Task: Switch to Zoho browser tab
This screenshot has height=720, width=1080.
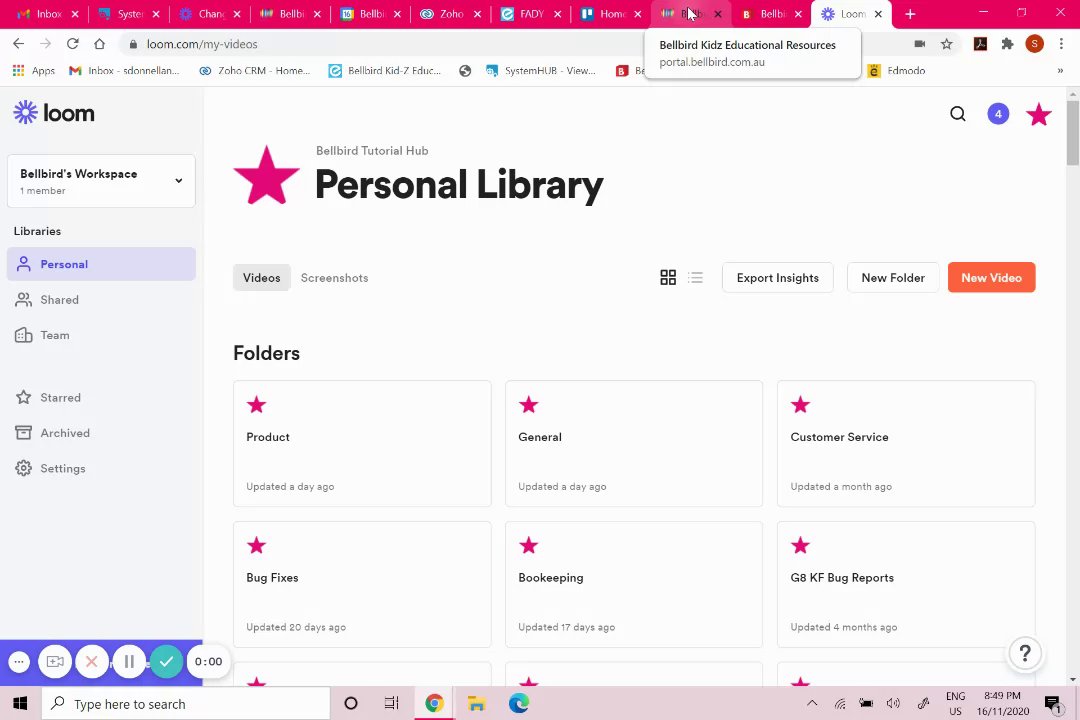Action: pyautogui.click(x=450, y=14)
